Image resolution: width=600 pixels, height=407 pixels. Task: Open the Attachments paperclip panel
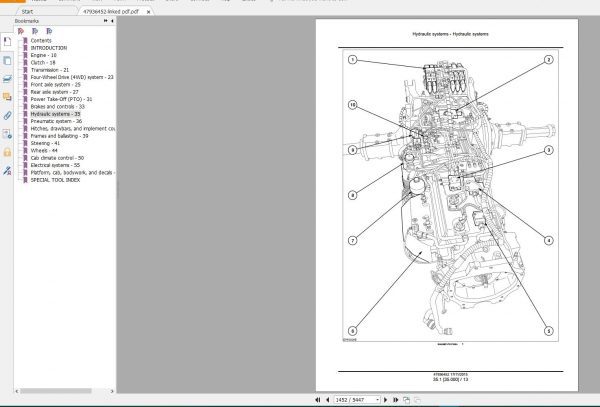[x=7, y=115]
